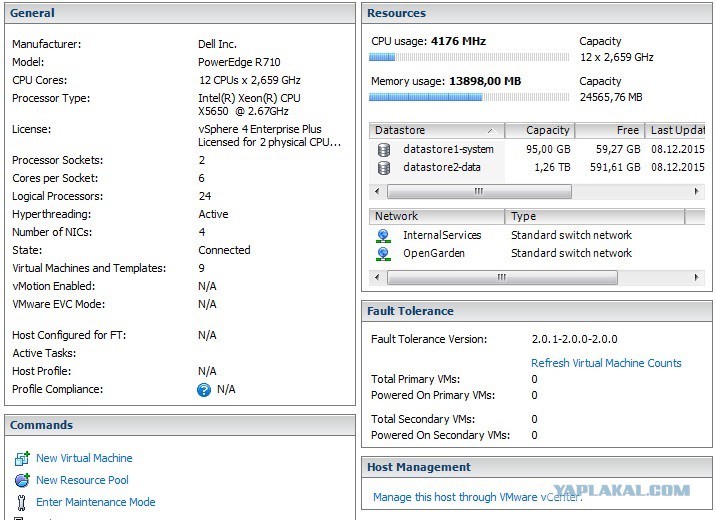Click network list left scroll arrow
The height and width of the screenshot is (520, 716).
point(377,277)
